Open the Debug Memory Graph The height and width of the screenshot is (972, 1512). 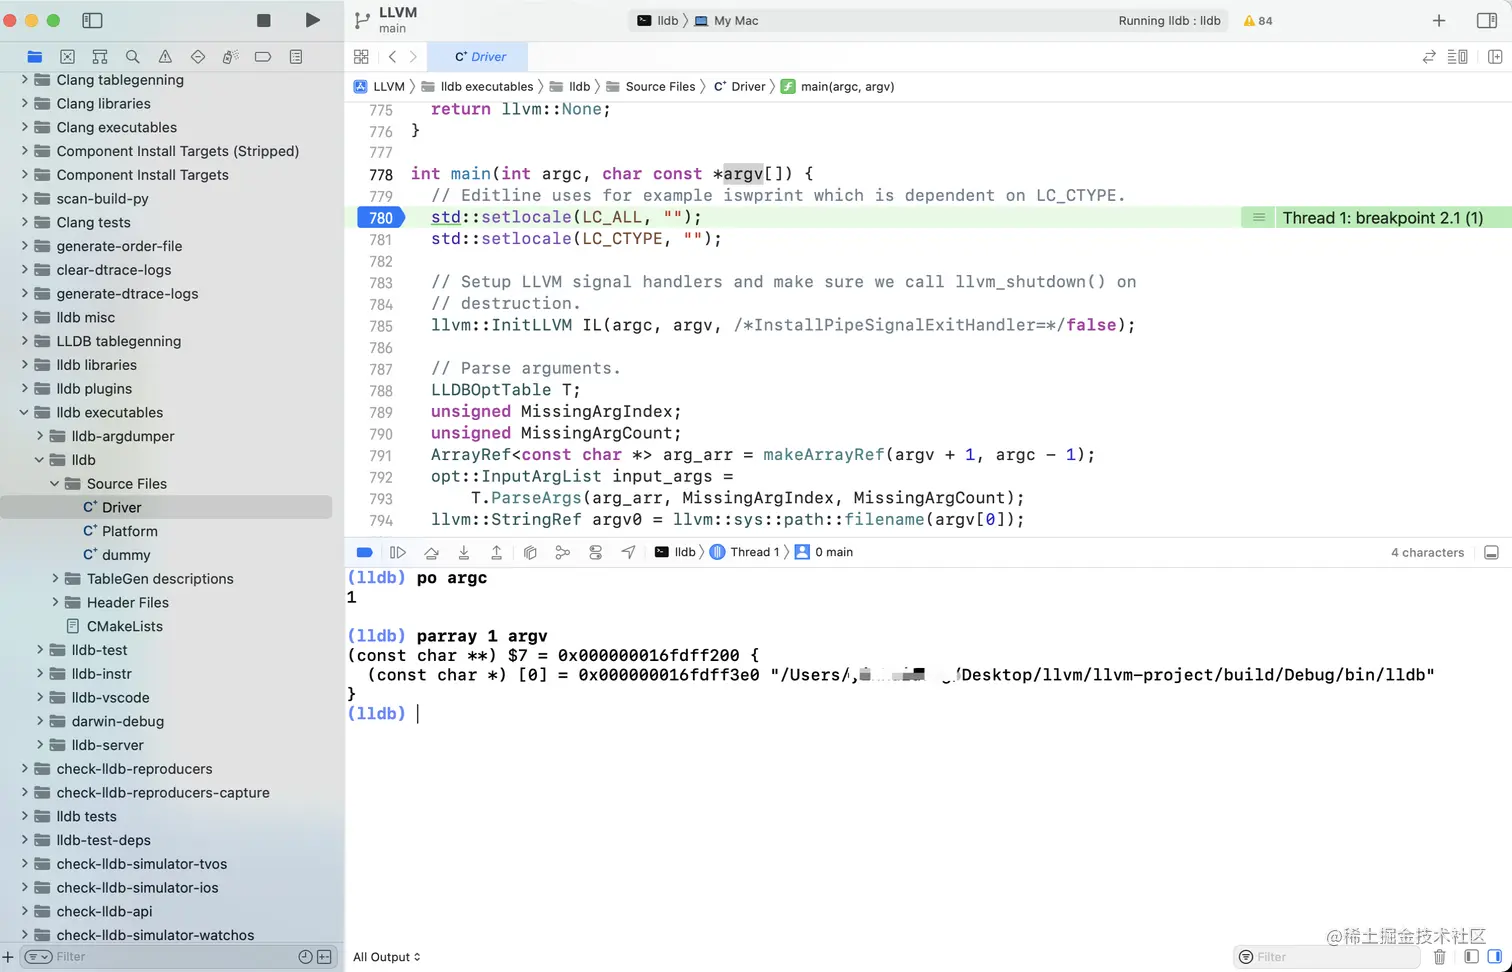[563, 552]
